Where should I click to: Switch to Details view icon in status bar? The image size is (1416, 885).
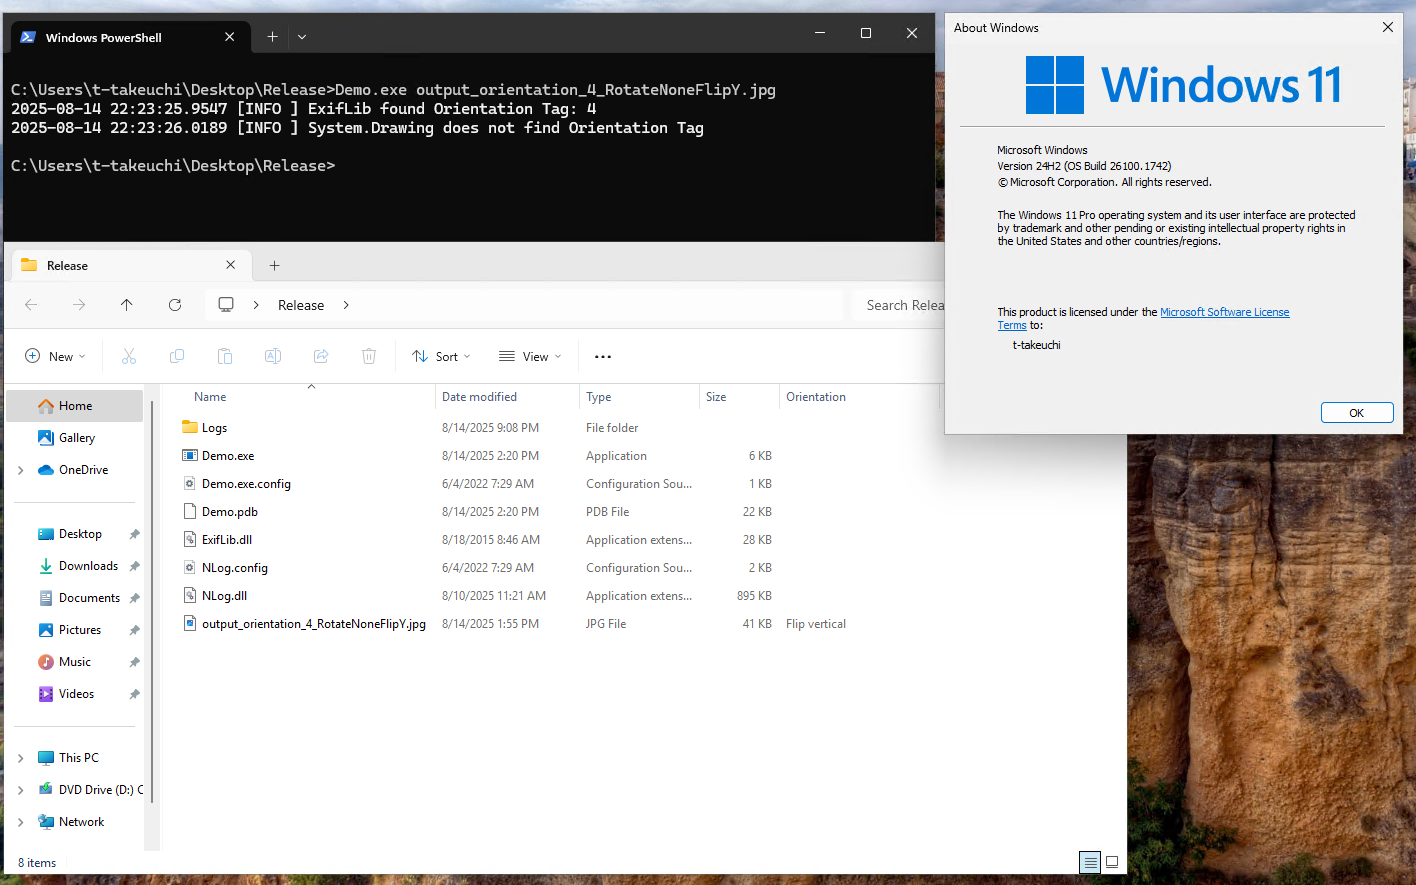coord(1090,862)
